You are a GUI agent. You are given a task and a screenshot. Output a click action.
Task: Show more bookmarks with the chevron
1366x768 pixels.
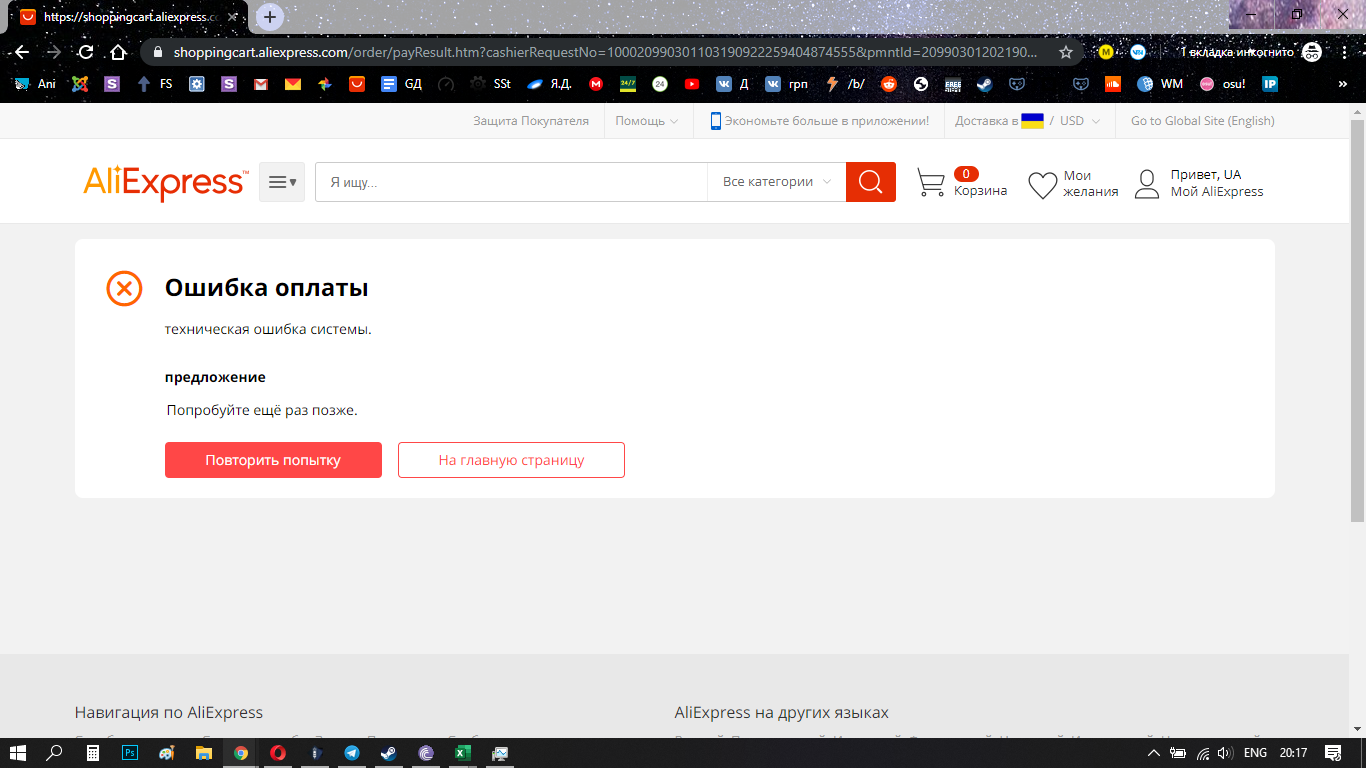click(1344, 84)
